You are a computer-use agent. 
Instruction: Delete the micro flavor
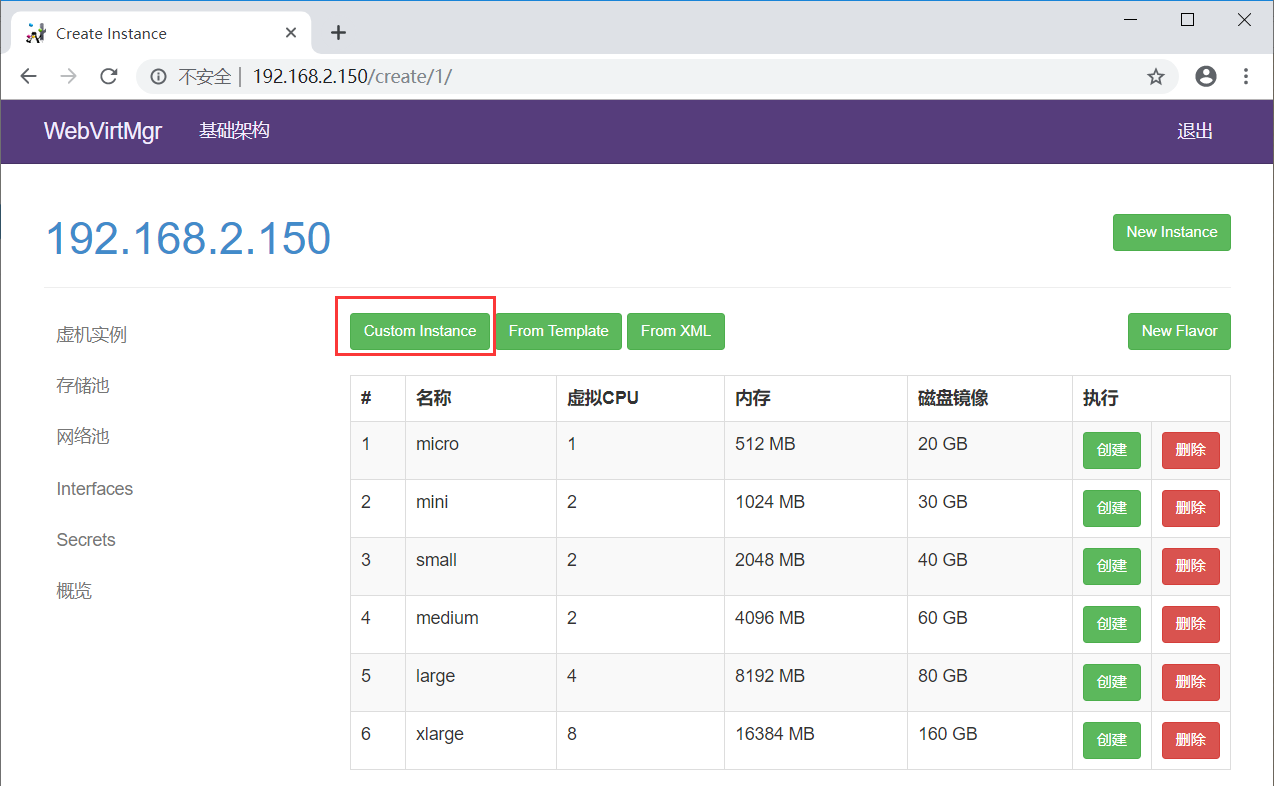[1191, 450]
